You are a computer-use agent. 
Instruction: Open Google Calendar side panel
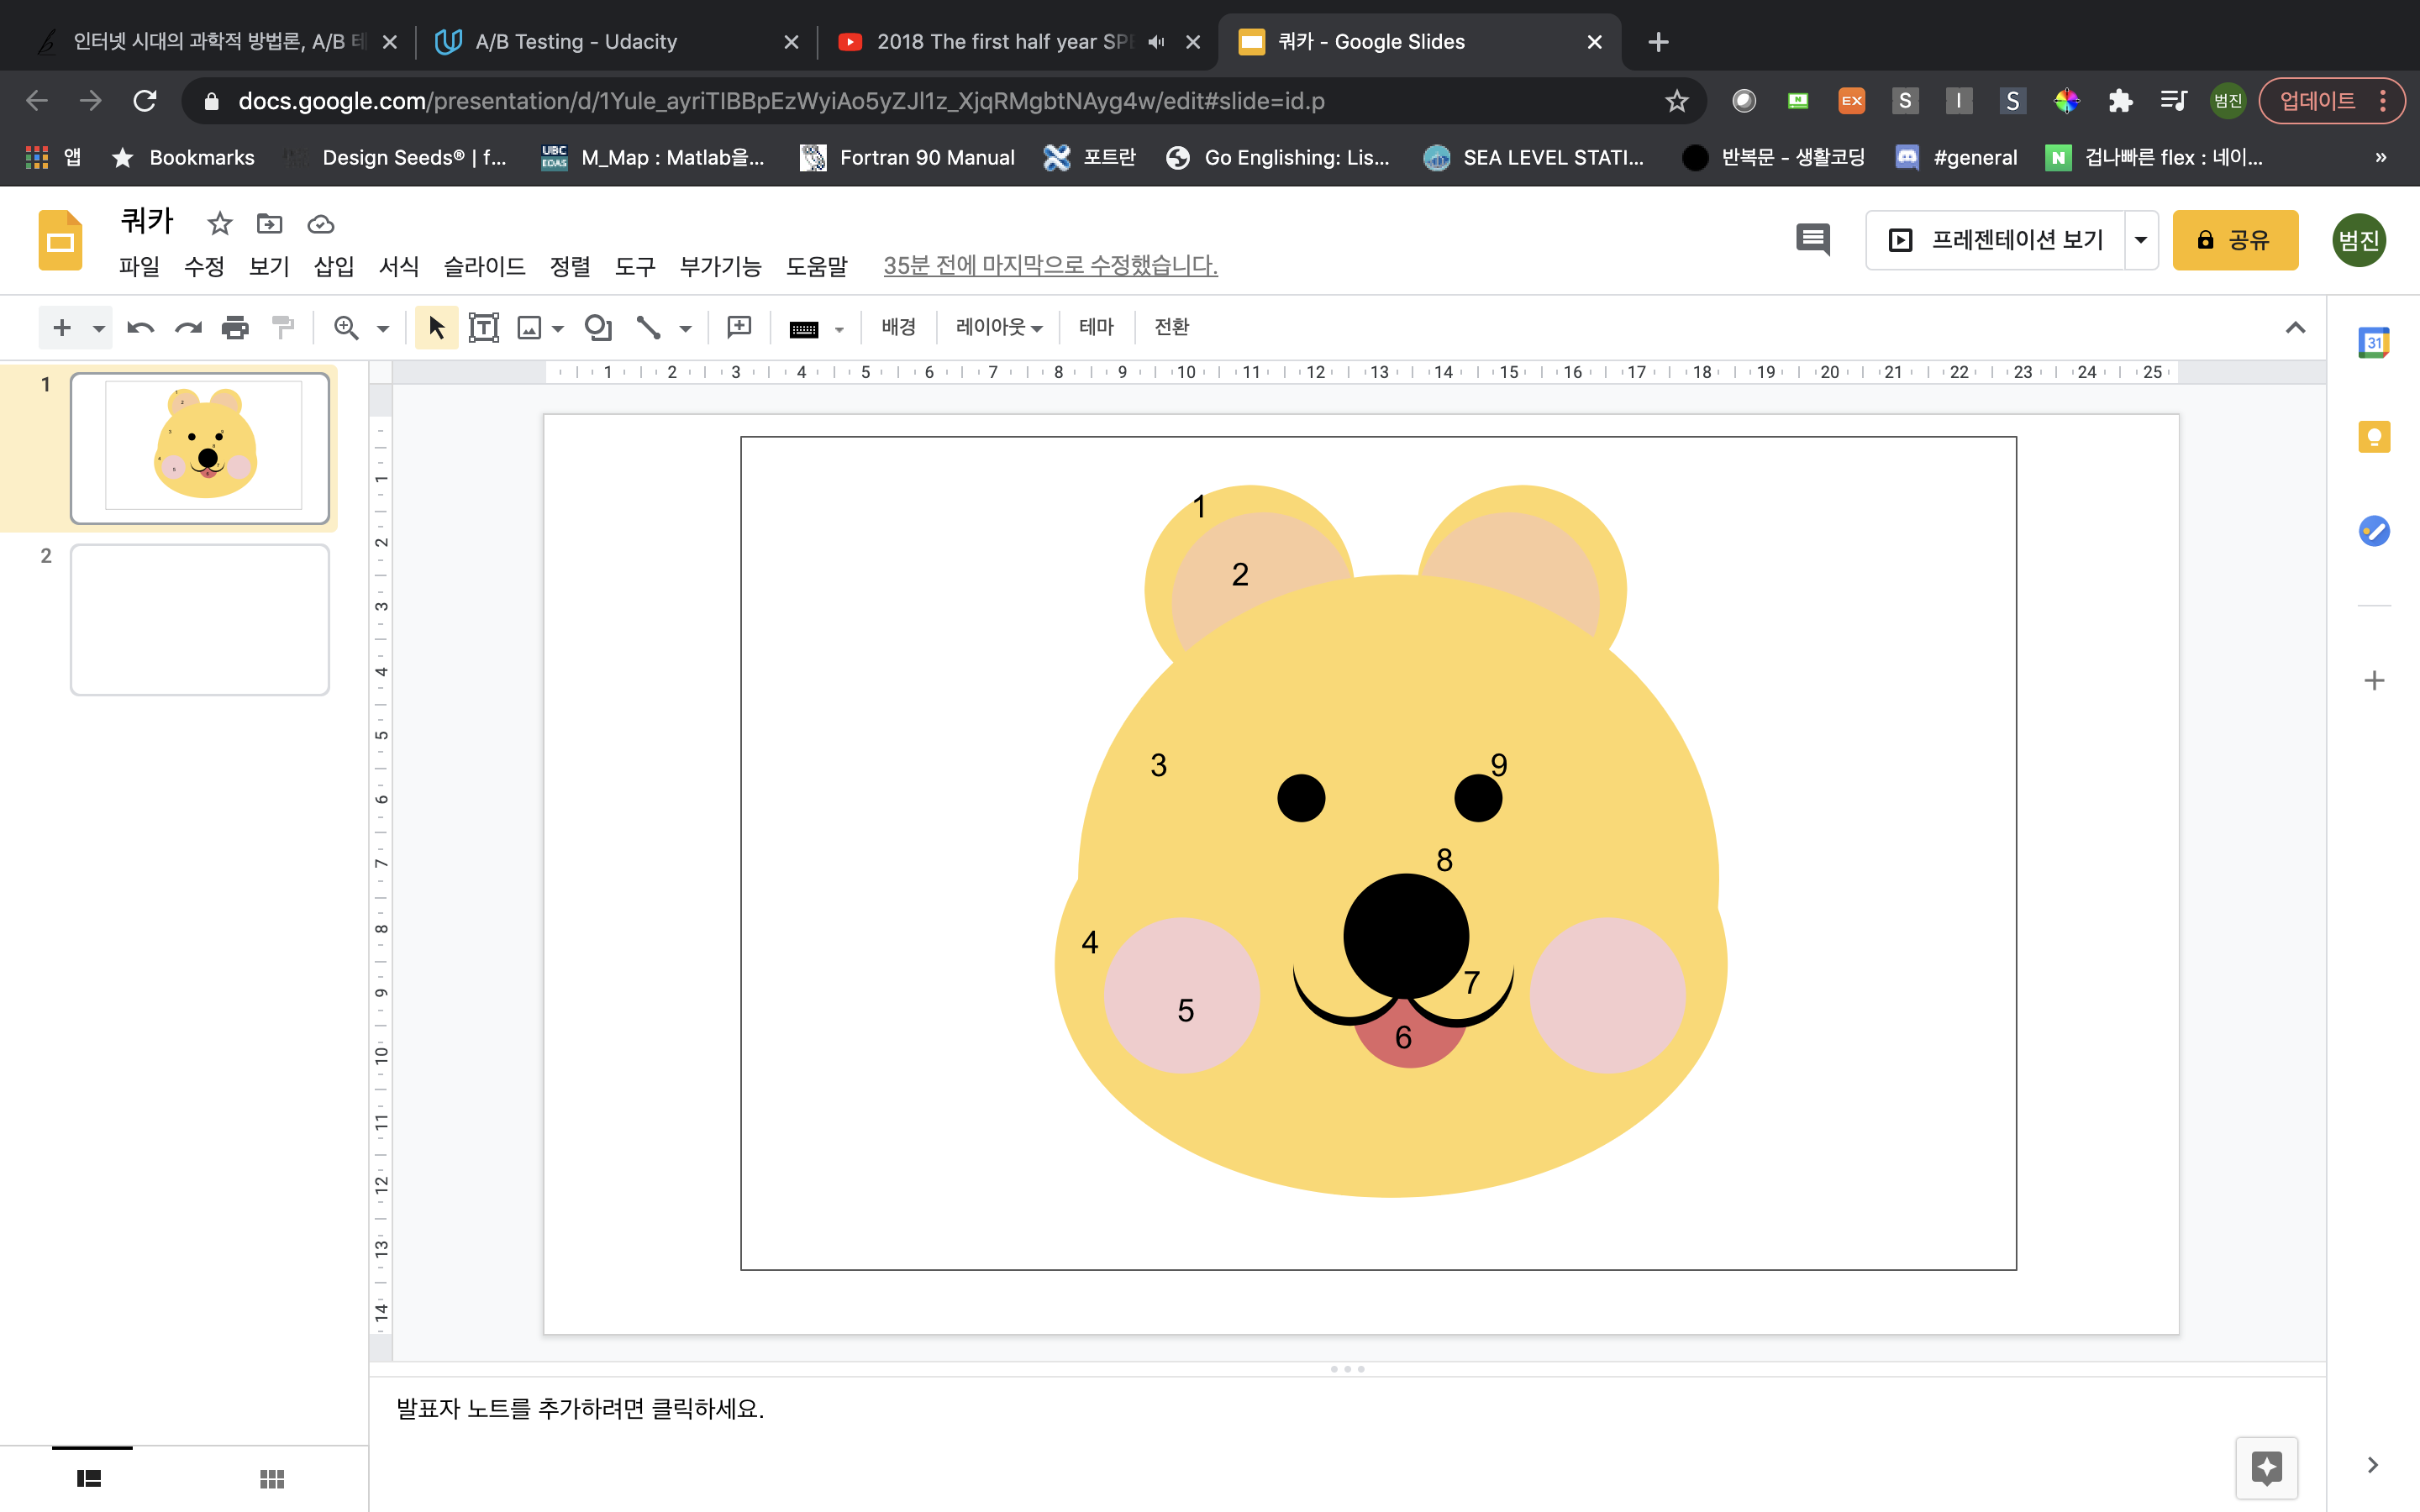(x=2374, y=343)
